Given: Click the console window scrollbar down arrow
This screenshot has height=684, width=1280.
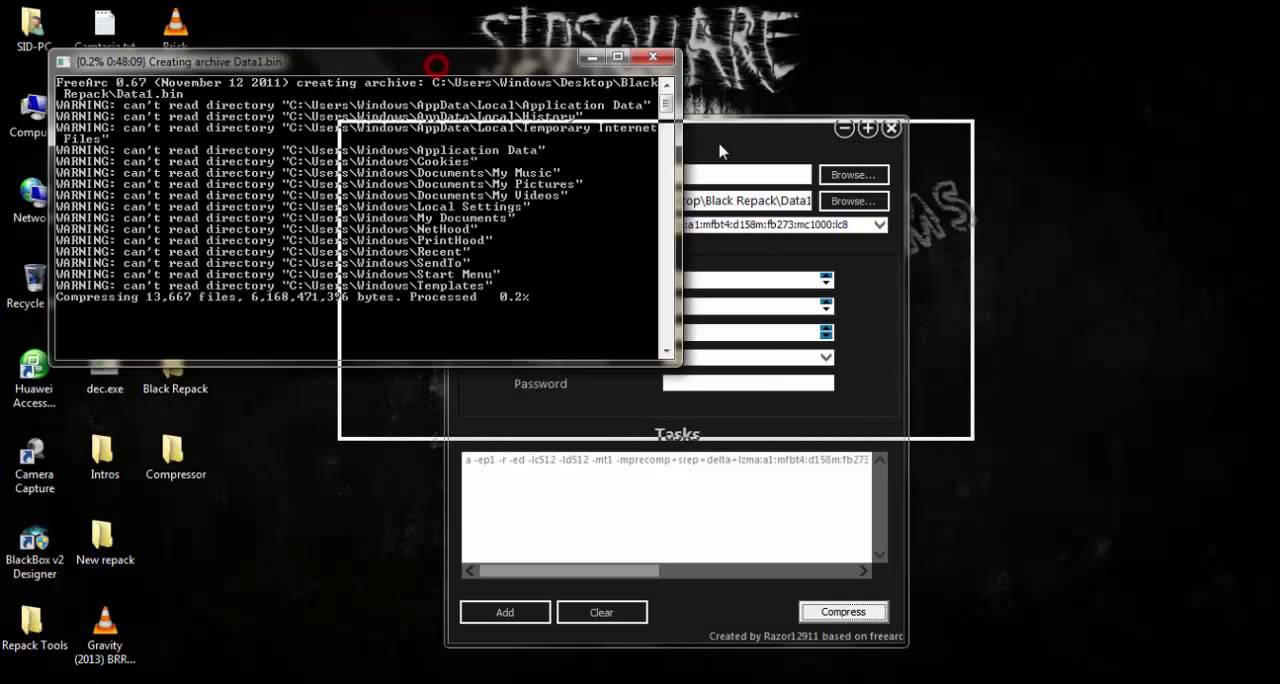Looking at the screenshot, I should (666, 351).
